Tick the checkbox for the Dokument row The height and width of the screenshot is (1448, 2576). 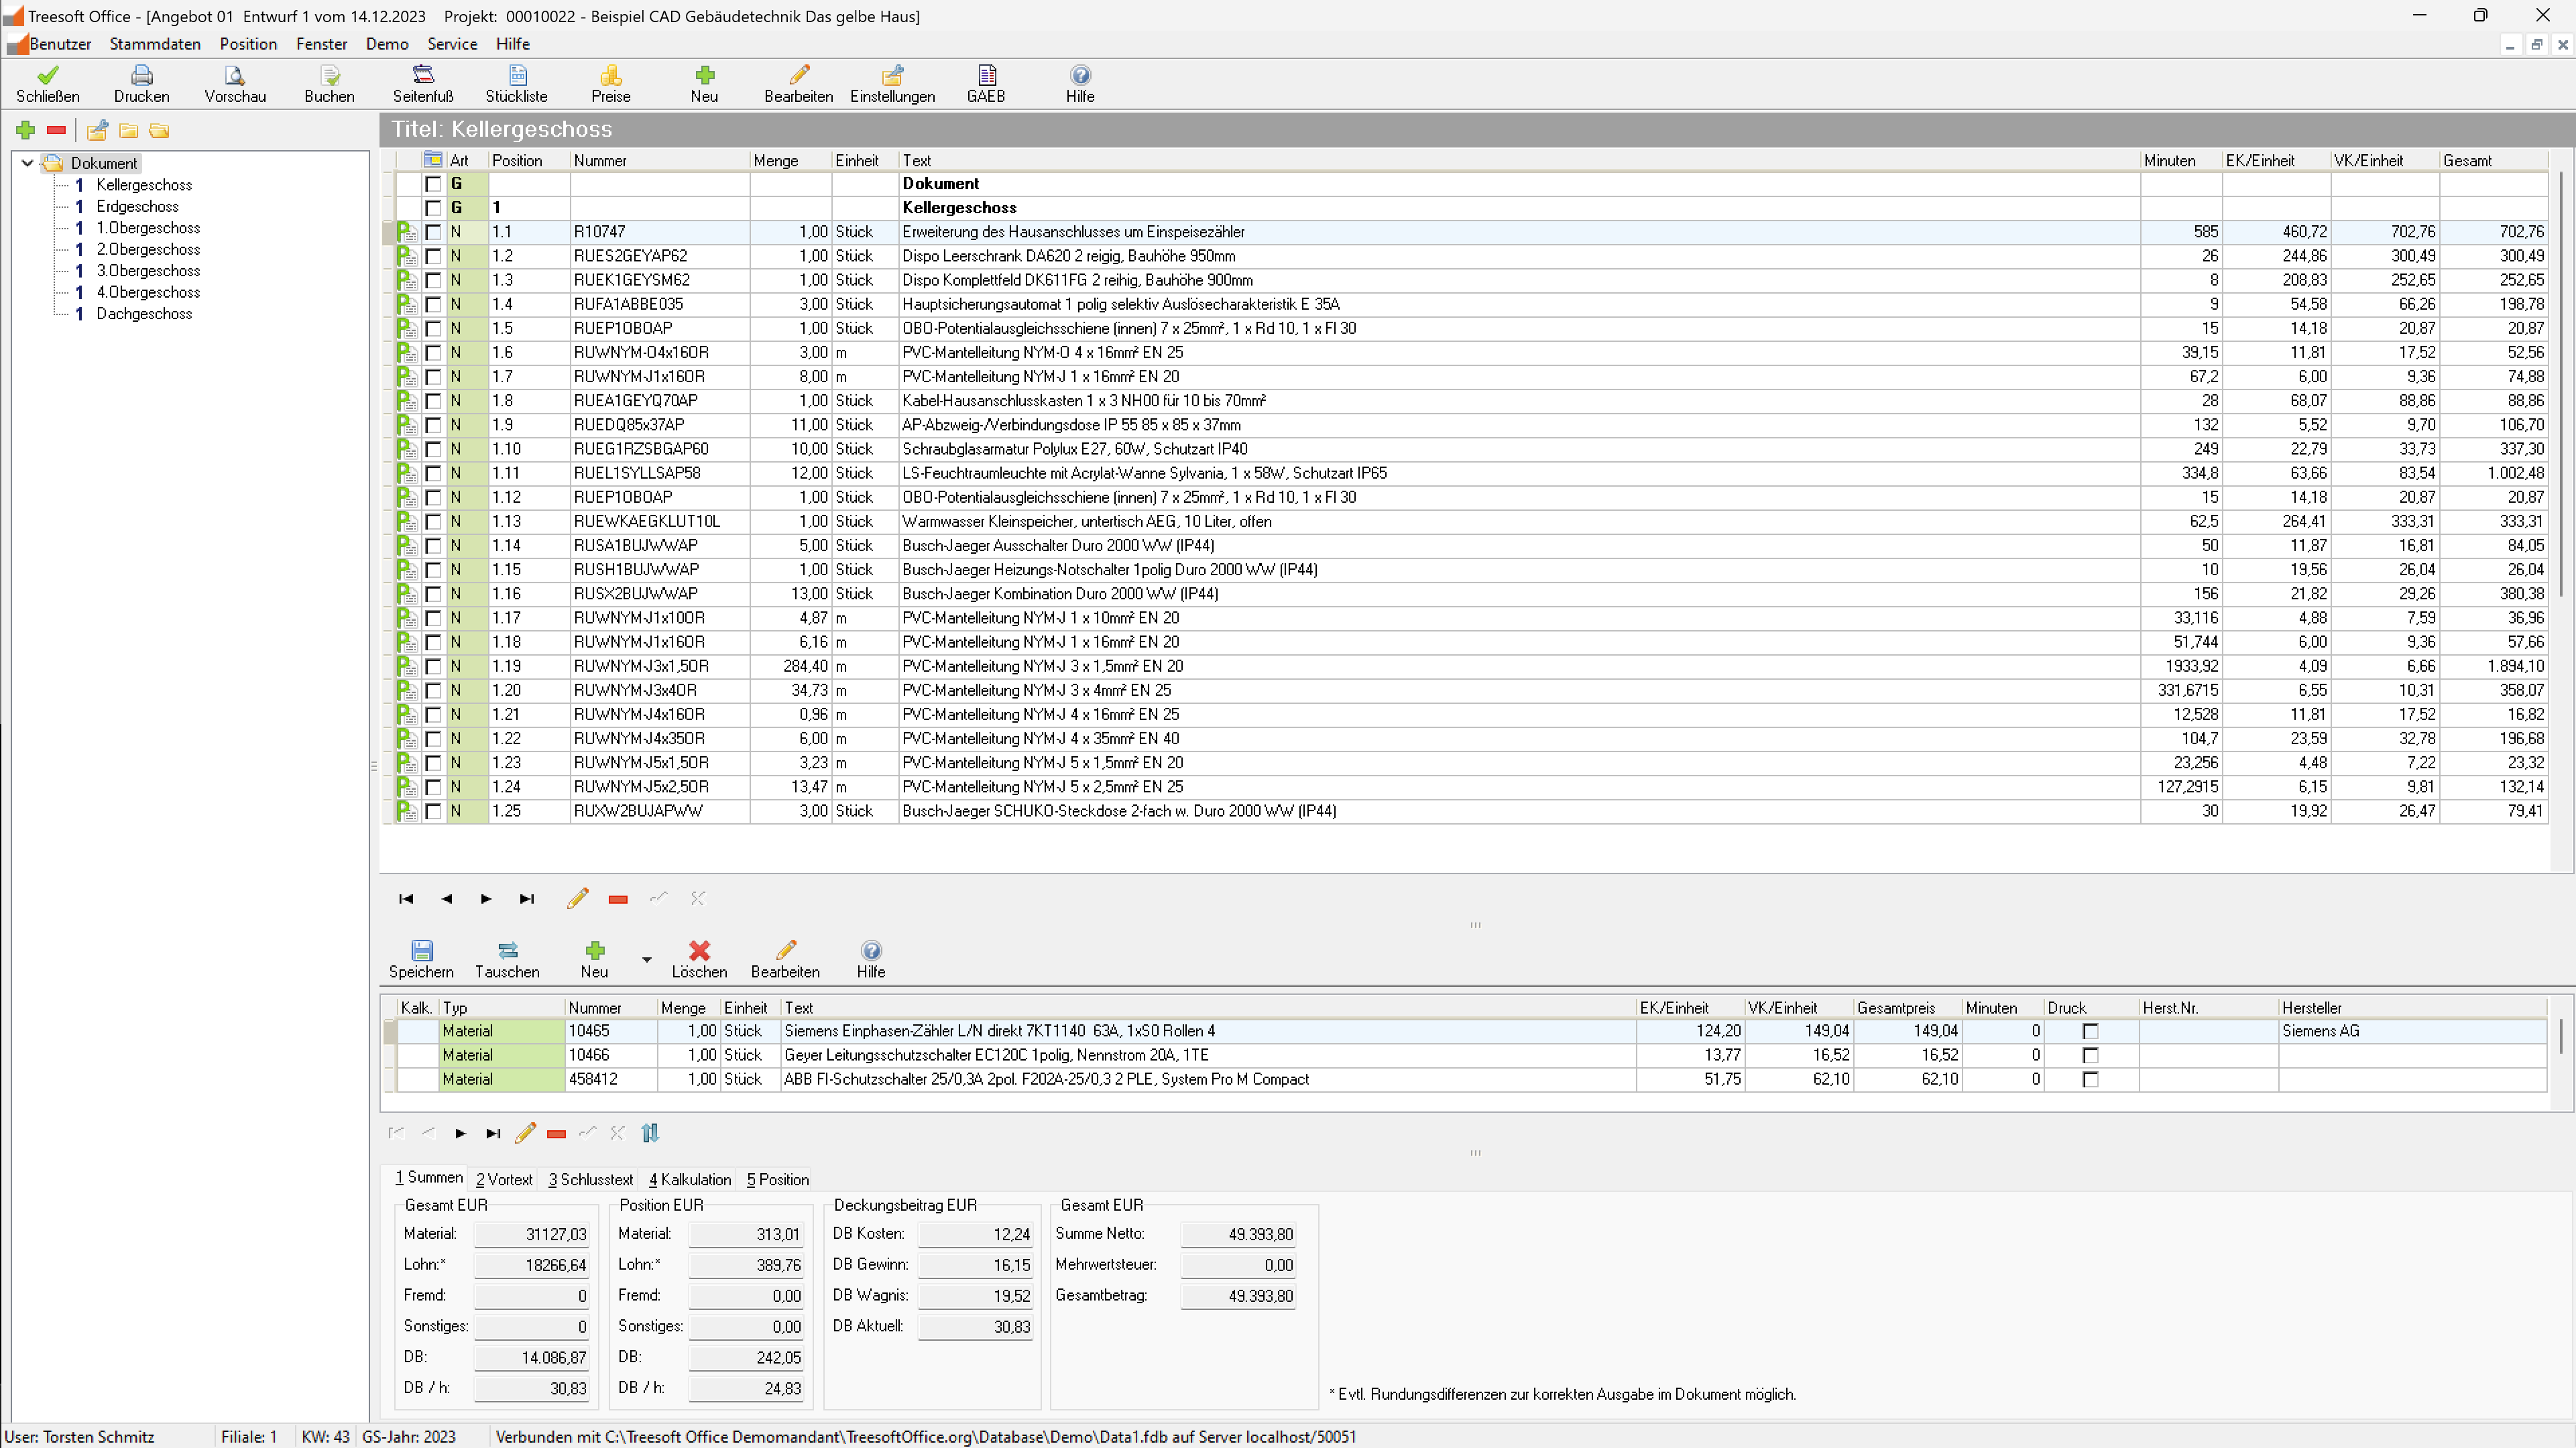[433, 184]
